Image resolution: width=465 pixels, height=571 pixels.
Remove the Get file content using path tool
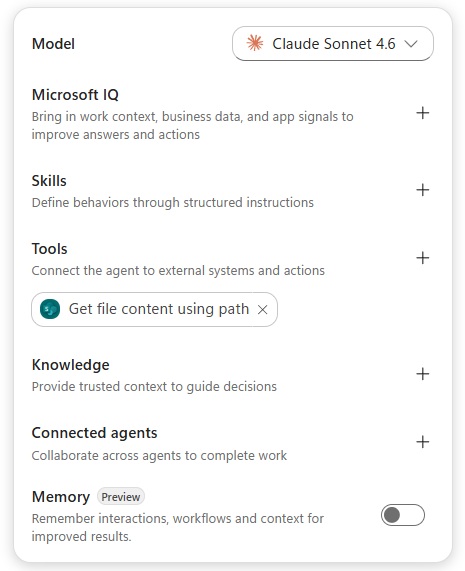263,310
